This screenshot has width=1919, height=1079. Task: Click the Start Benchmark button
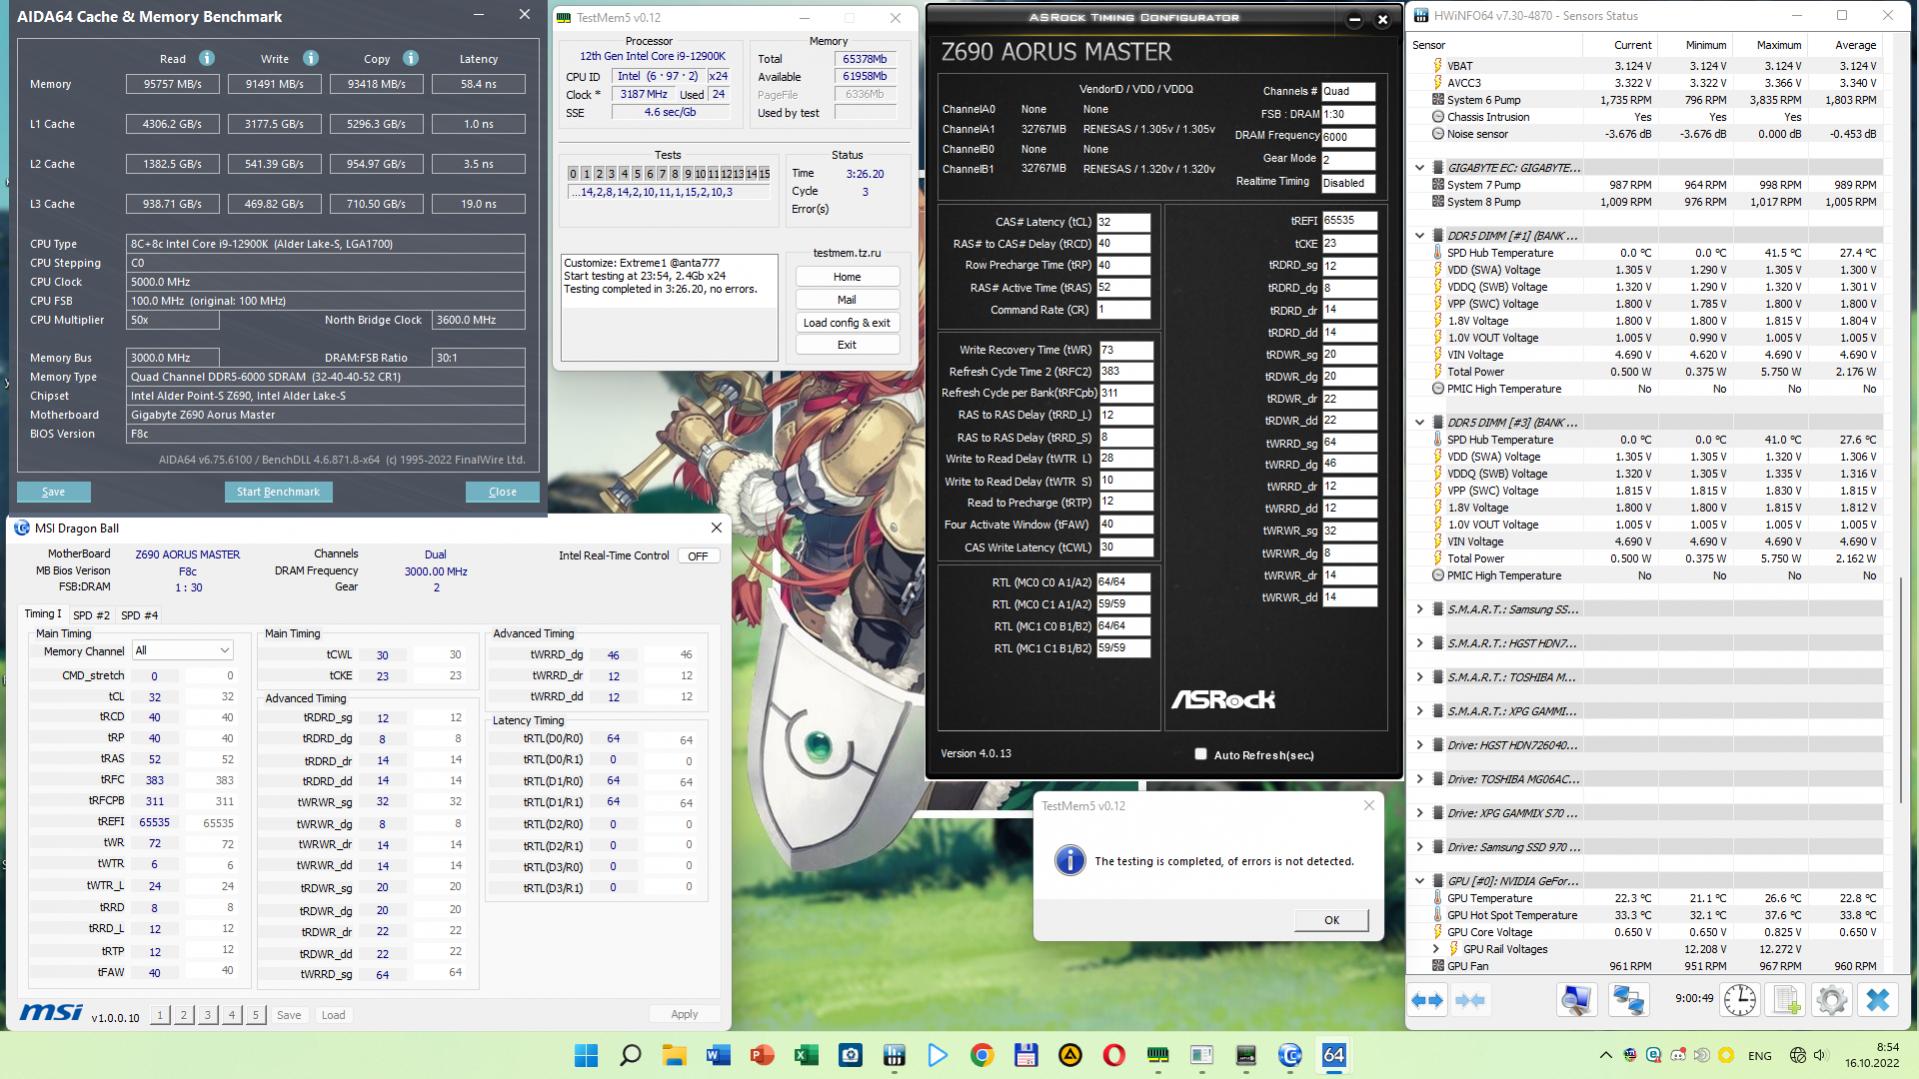pyautogui.click(x=278, y=492)
